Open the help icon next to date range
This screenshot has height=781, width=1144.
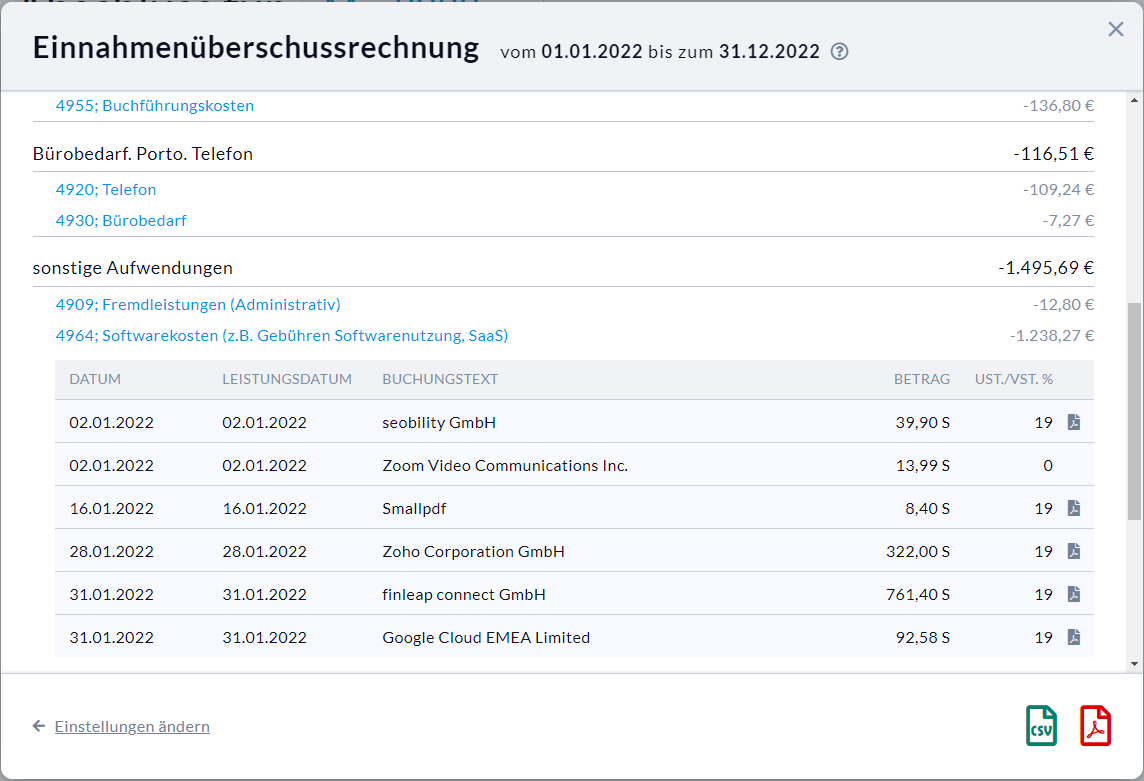click(840, 52)
